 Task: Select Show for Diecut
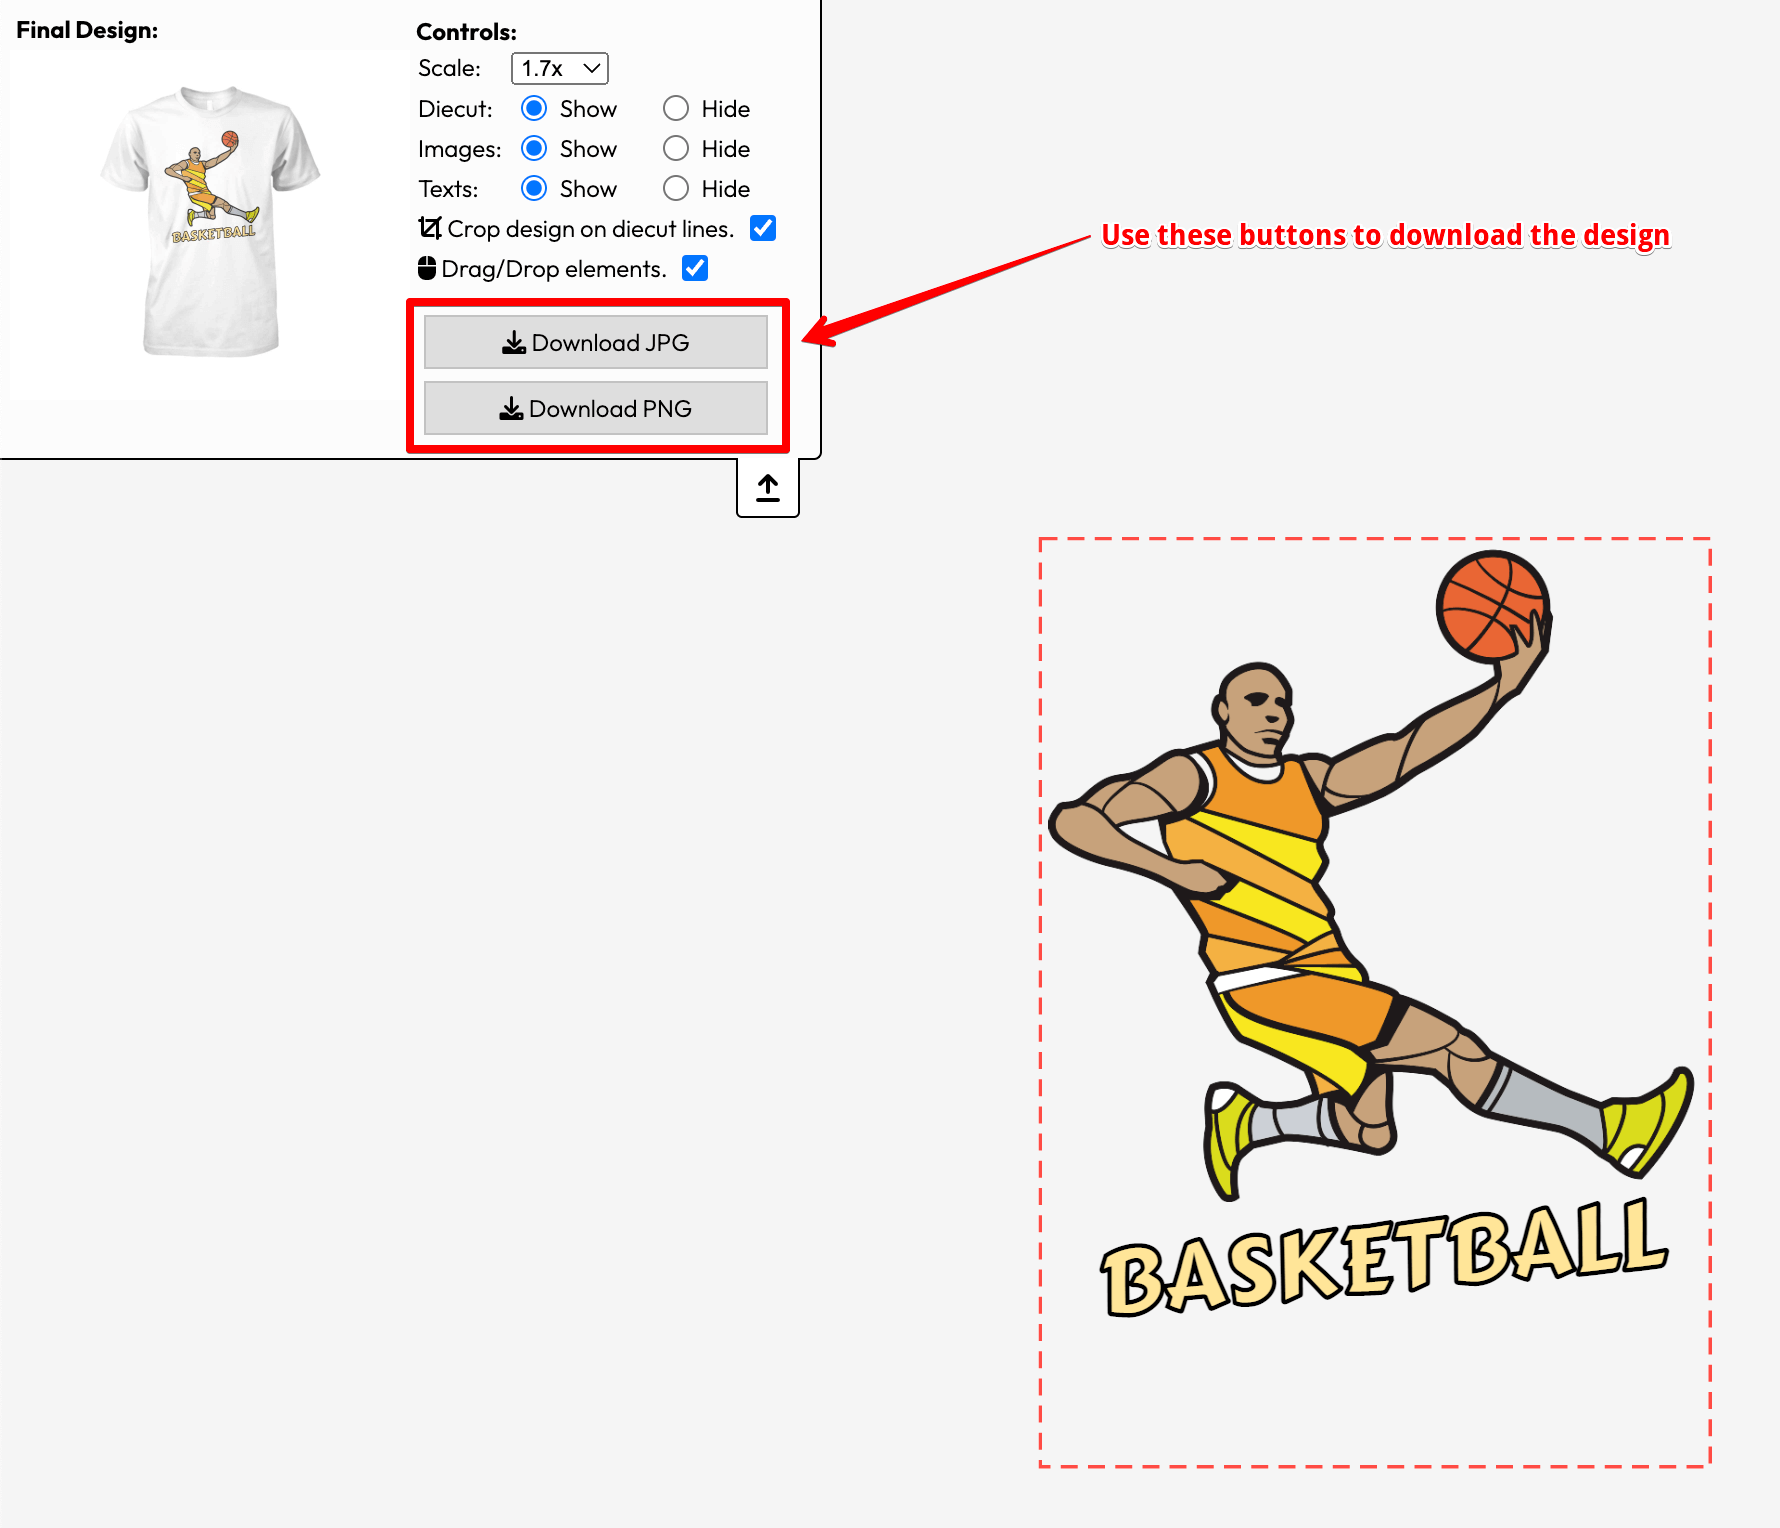coord(534,108)
